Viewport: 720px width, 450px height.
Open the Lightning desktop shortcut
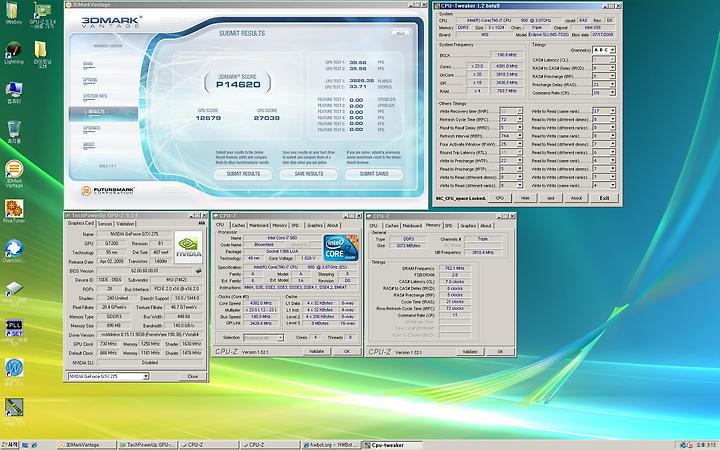click(x=14, y=51)
